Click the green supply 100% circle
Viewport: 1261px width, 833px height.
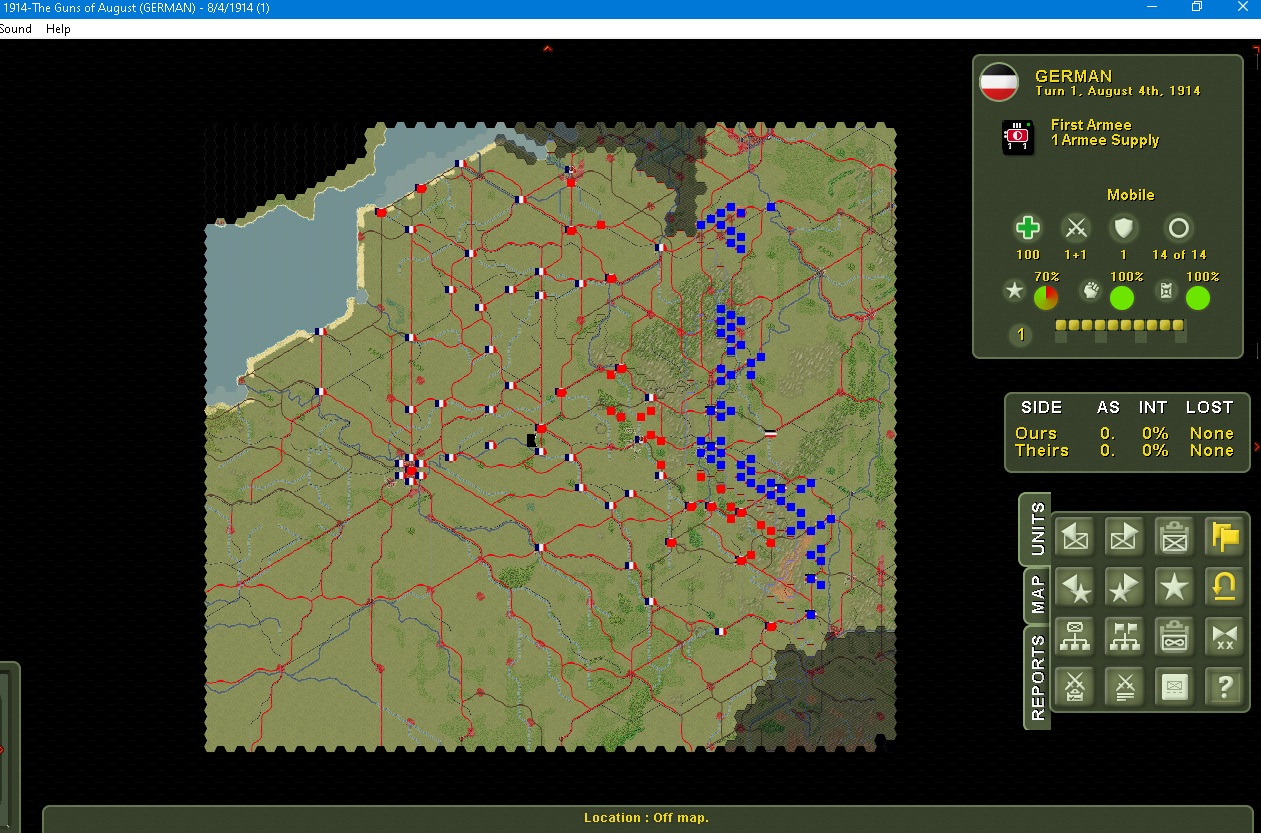(x=1197, y=297)
